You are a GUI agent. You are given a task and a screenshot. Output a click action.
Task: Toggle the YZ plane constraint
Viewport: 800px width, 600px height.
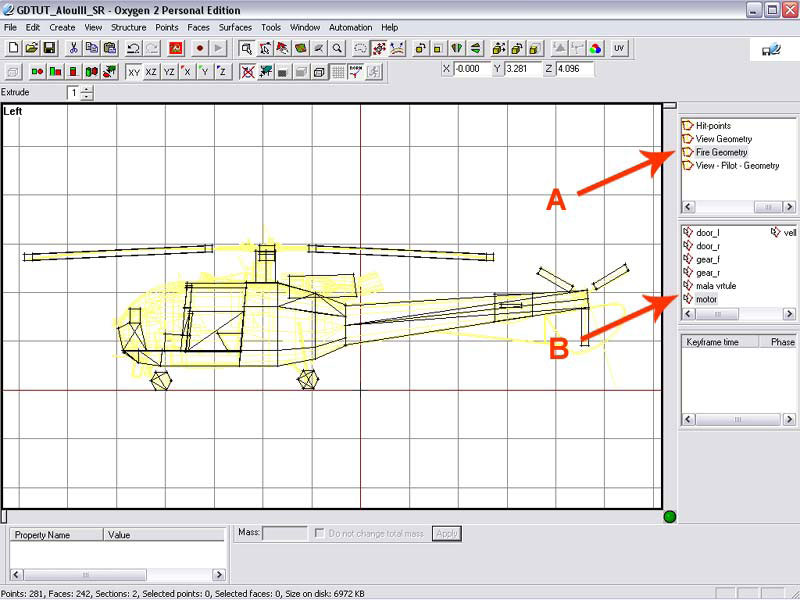tap(169, 72)
